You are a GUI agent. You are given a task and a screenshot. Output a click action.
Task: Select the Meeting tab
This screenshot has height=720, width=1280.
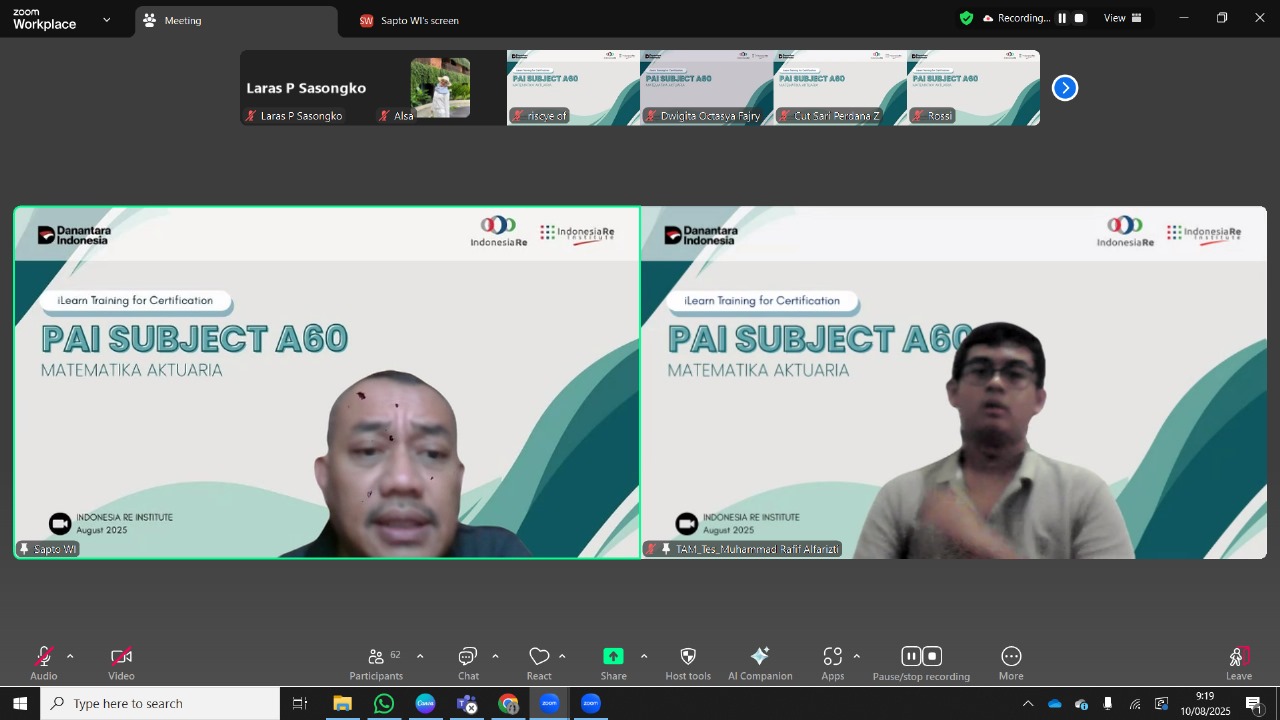pyautogui.click(x=236, y=21)
